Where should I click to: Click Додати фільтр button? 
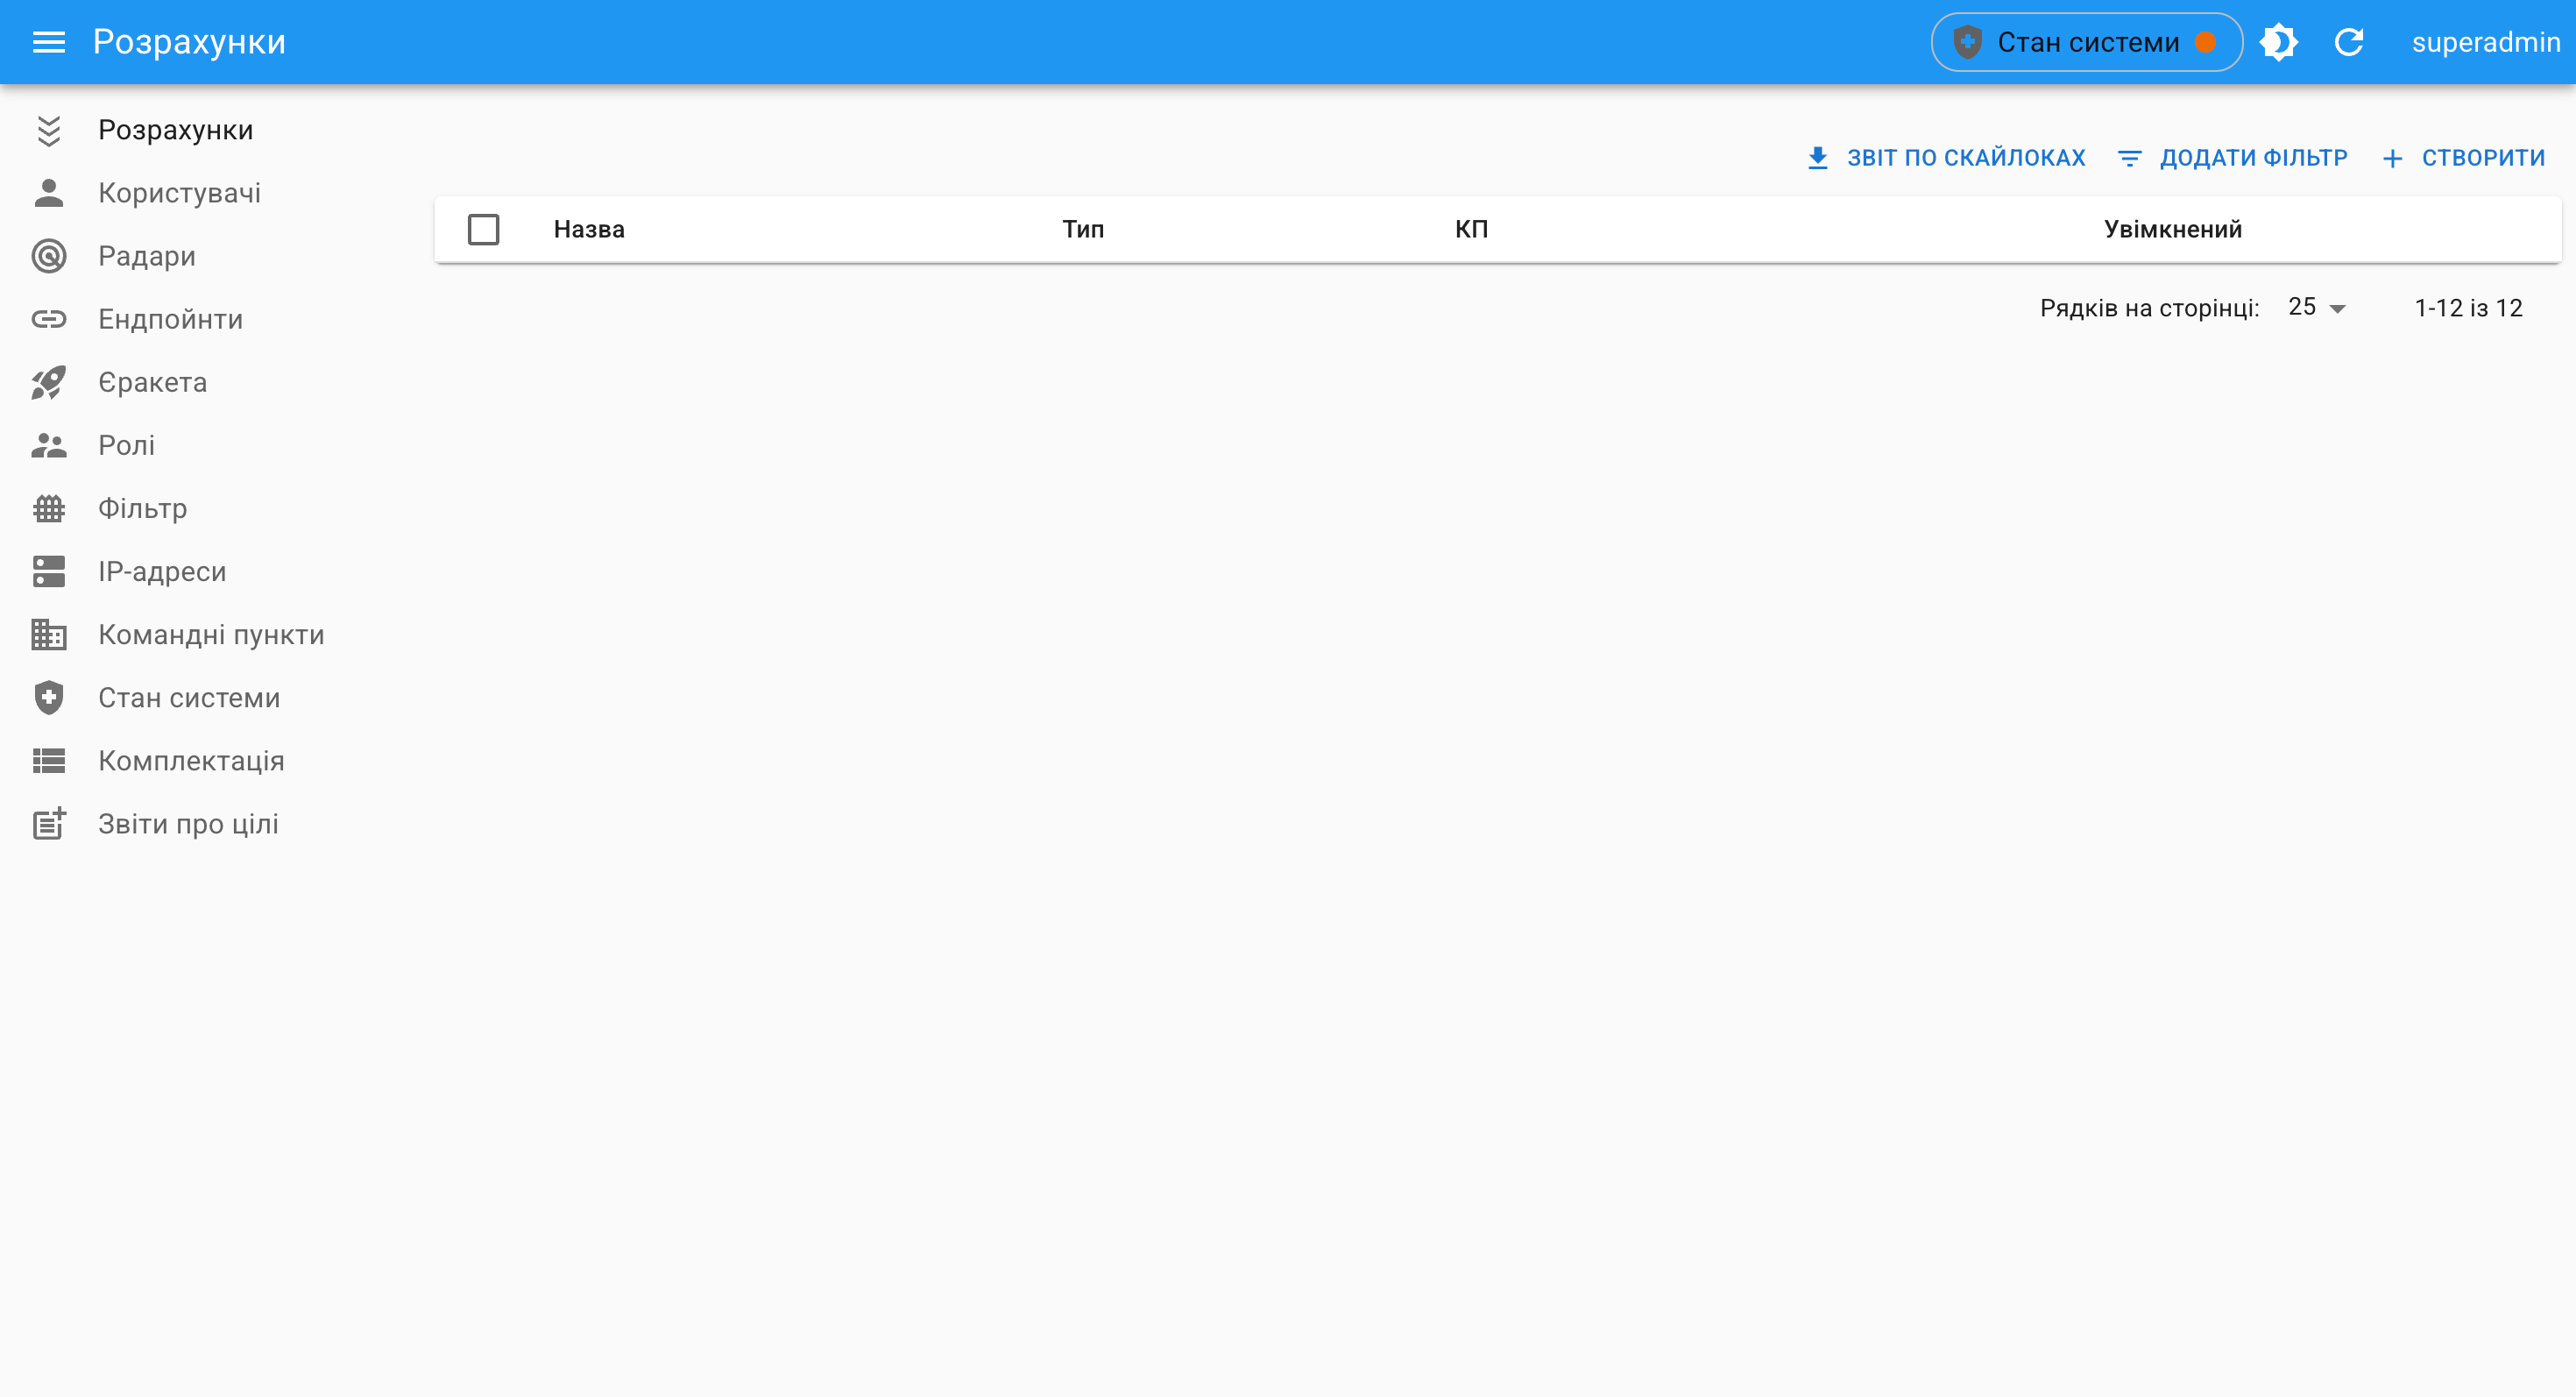point(2233,158)
